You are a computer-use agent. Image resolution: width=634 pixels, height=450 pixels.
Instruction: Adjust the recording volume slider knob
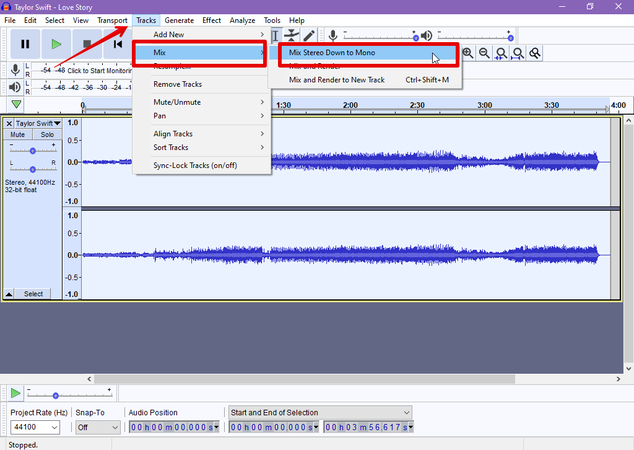point(416,38)
